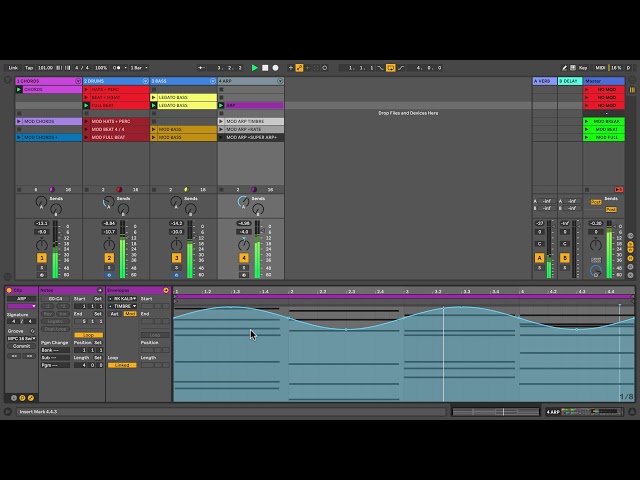Click the clip name field ARP
The height and width of the screenshot is (480, 640).
click(x=21, y=299)
